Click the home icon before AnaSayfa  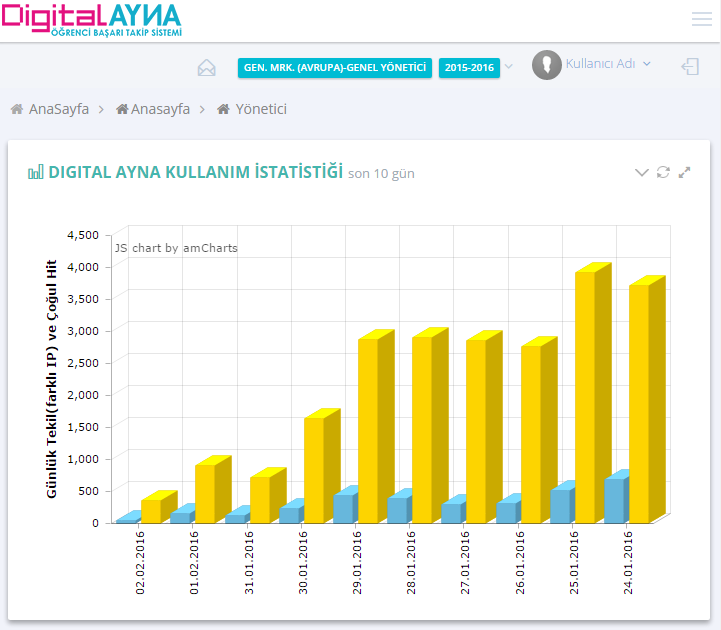[x=17, y=109]
